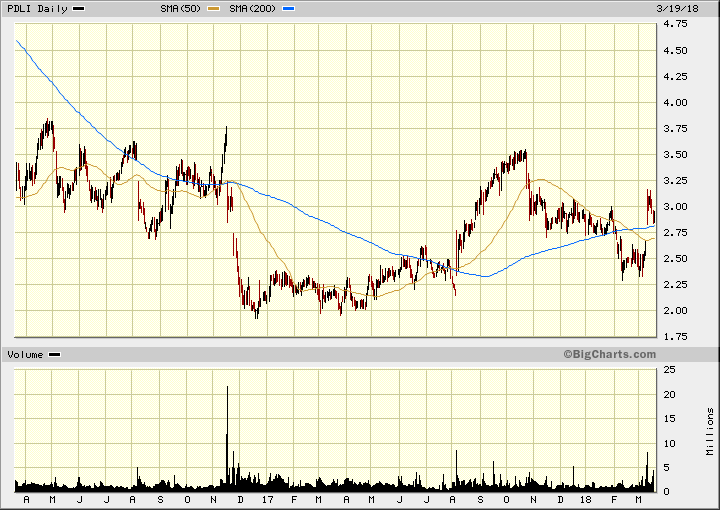Image resolution: width=720 pixels, height=510 pixels.
Task: Click the SMA(50) legend label
Action: [180, 9]
